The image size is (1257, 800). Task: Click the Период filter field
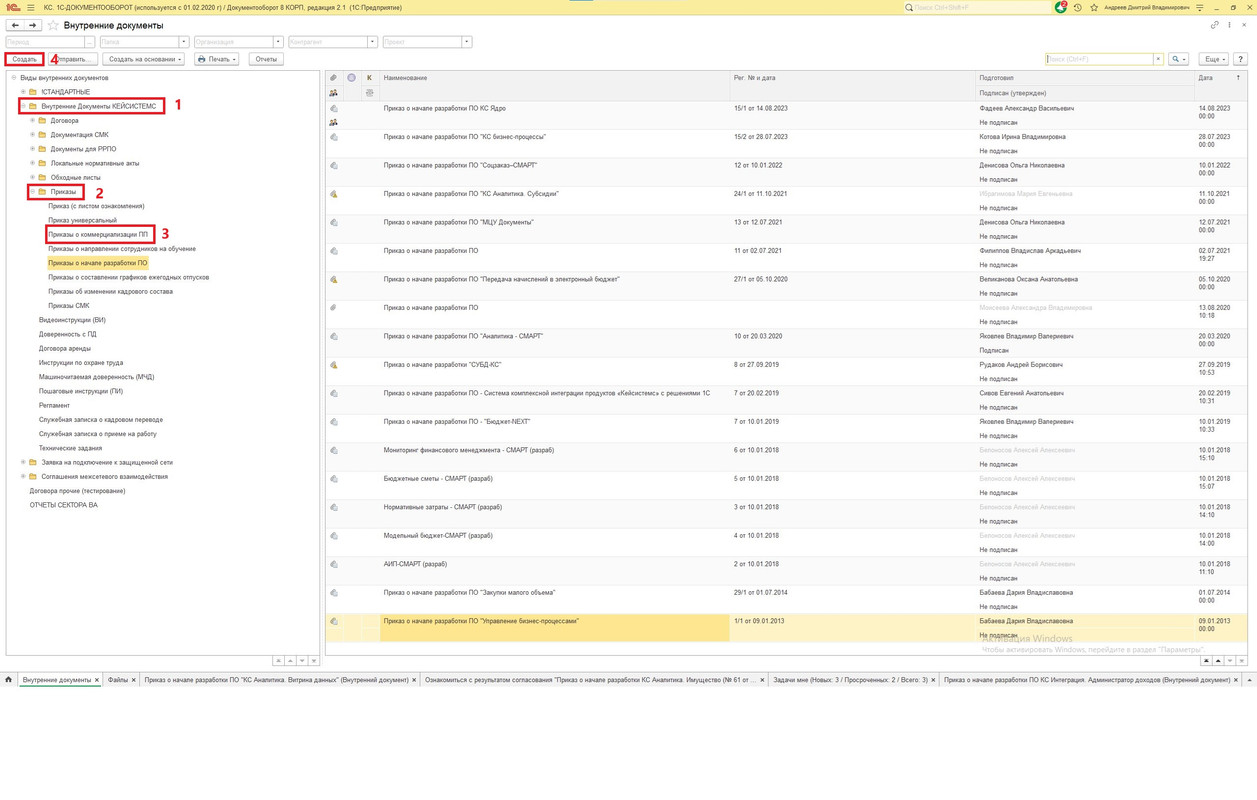[x=45, y=42]
